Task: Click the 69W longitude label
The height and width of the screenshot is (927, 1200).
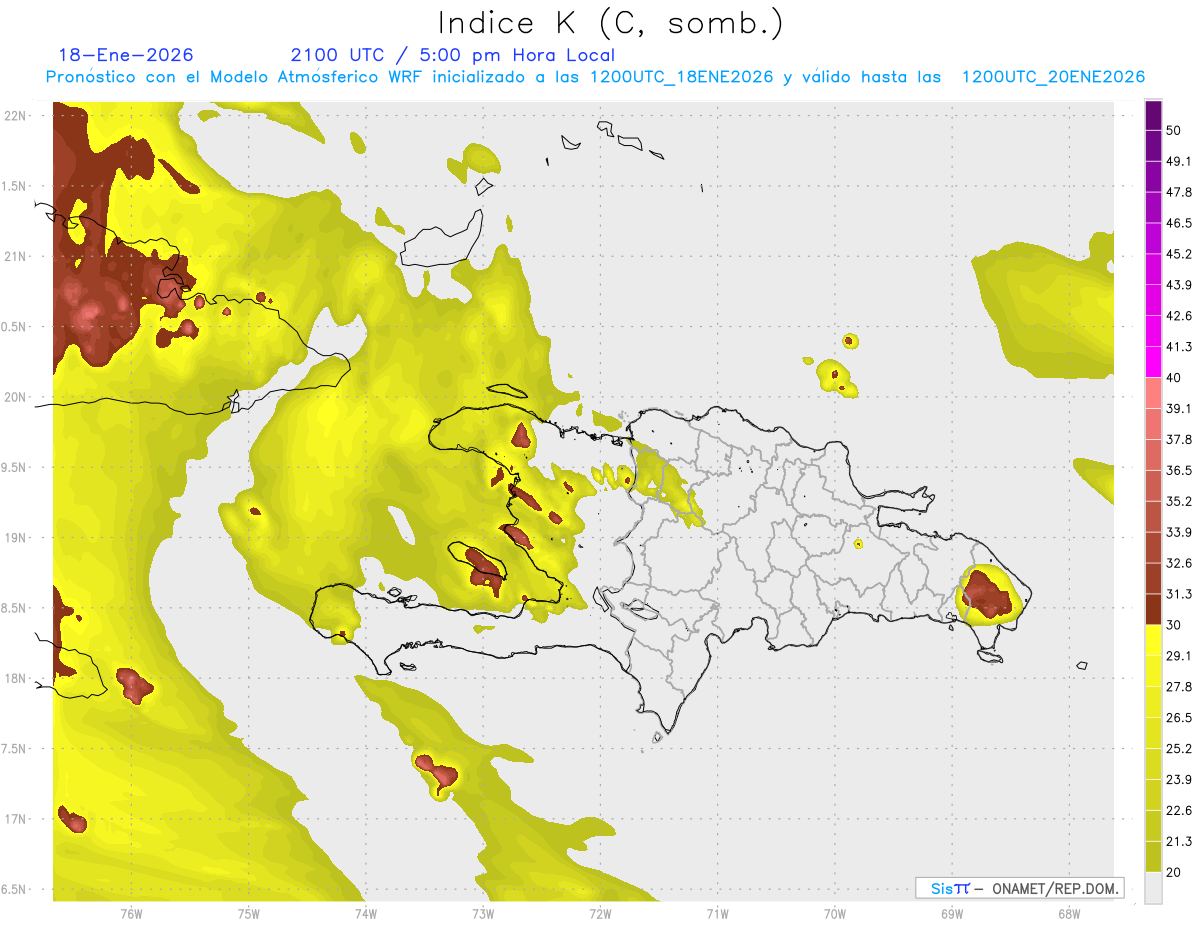Action: click(x=952, y=914)
